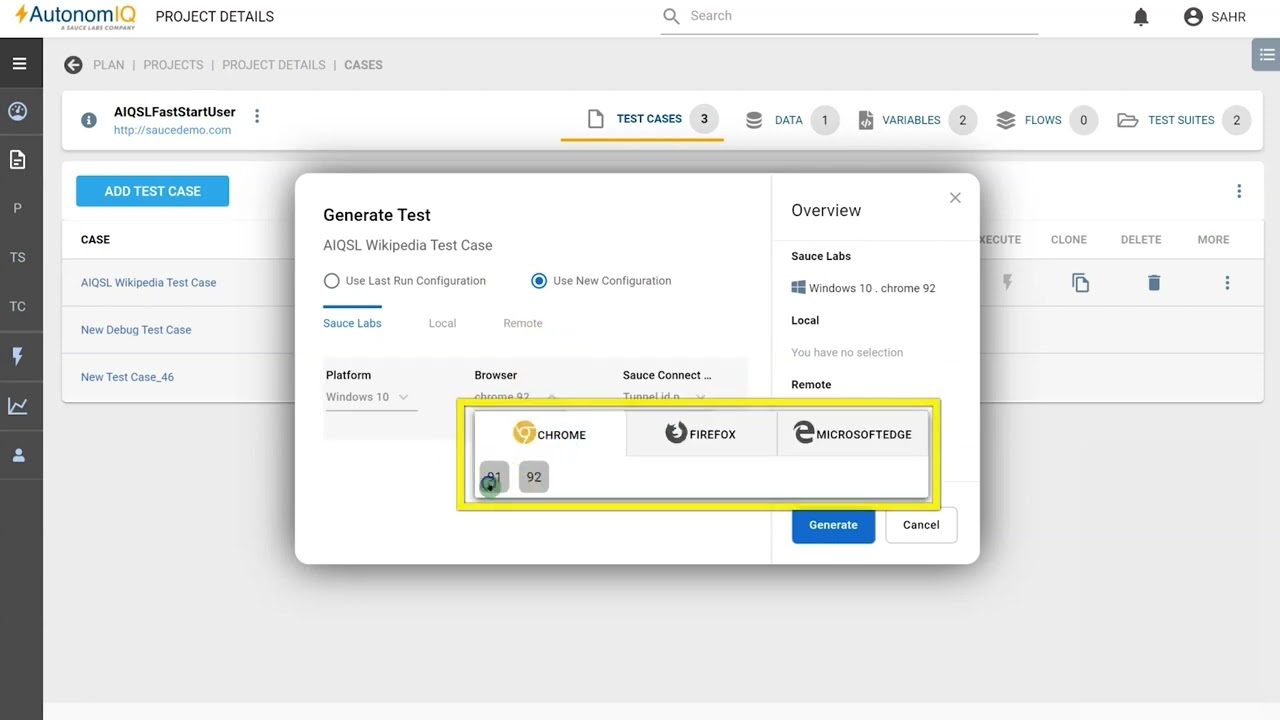This screenshot has width=1280, height=720.
Task: Select Use Last Run Configuration radio
Action: tap(332, 281)
